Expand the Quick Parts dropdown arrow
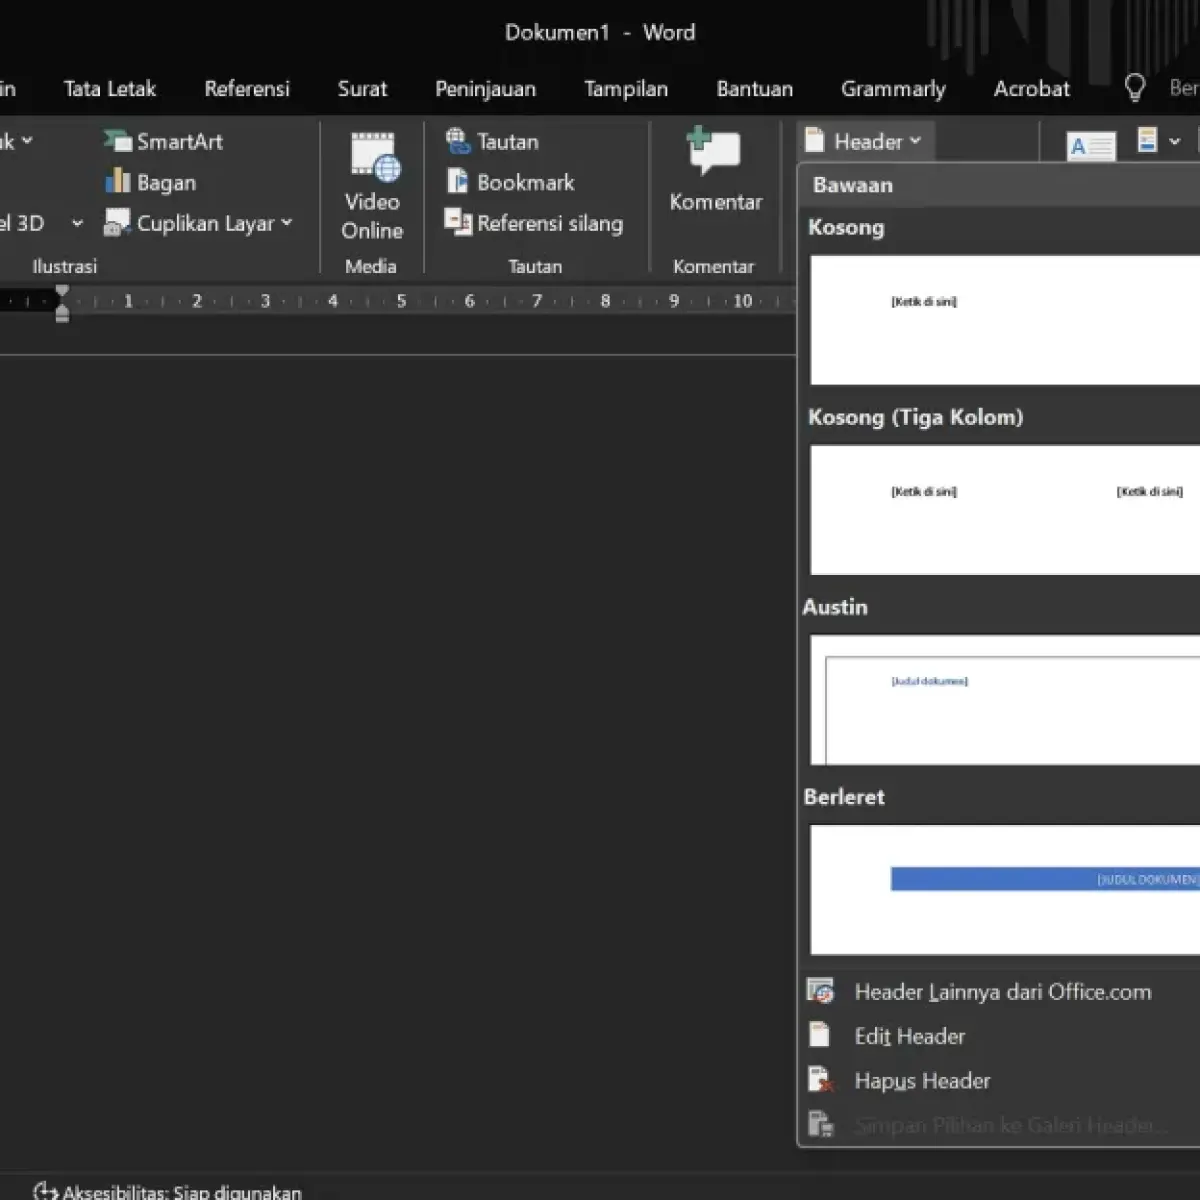The image size is (1200, 1200). (1175, 141)
